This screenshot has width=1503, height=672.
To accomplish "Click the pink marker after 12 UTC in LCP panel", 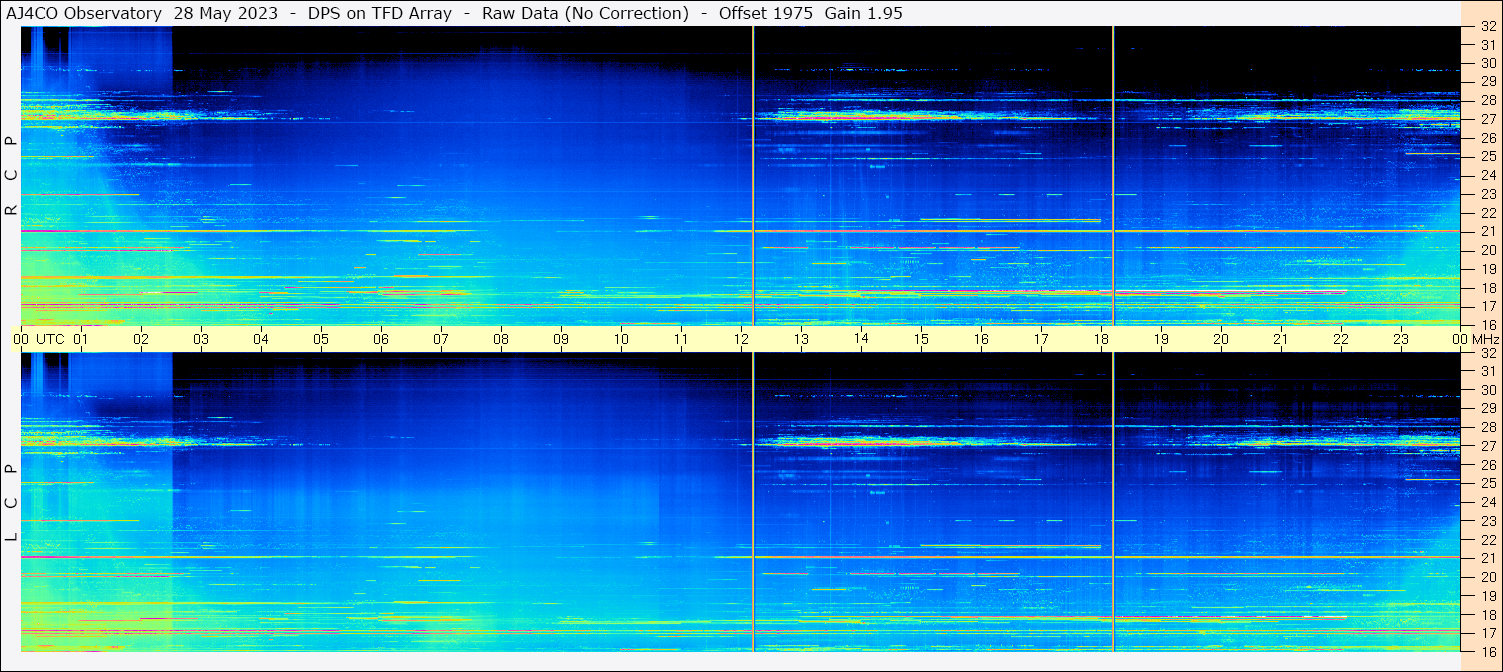I will click(x=753, y=503).
